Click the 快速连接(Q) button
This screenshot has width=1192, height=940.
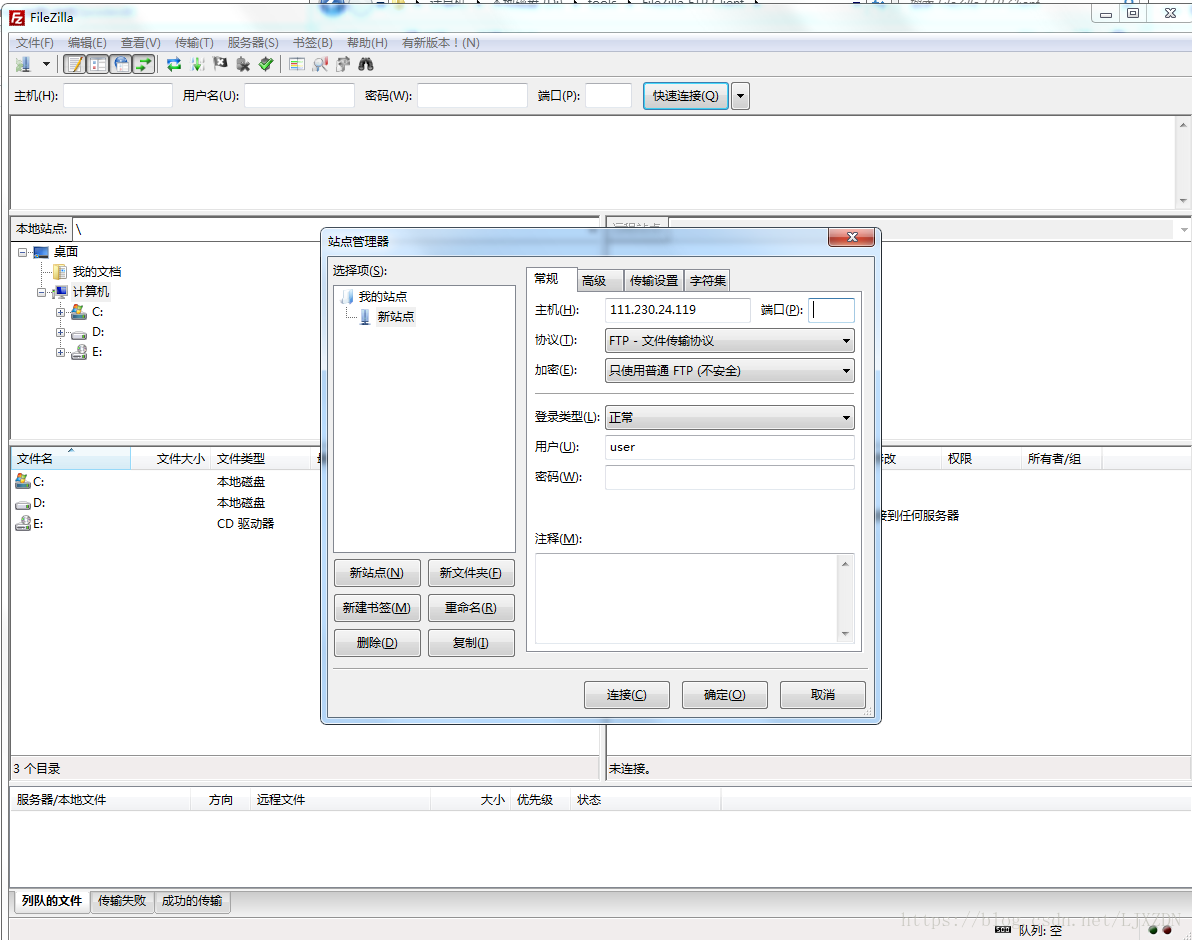(686, 96)
